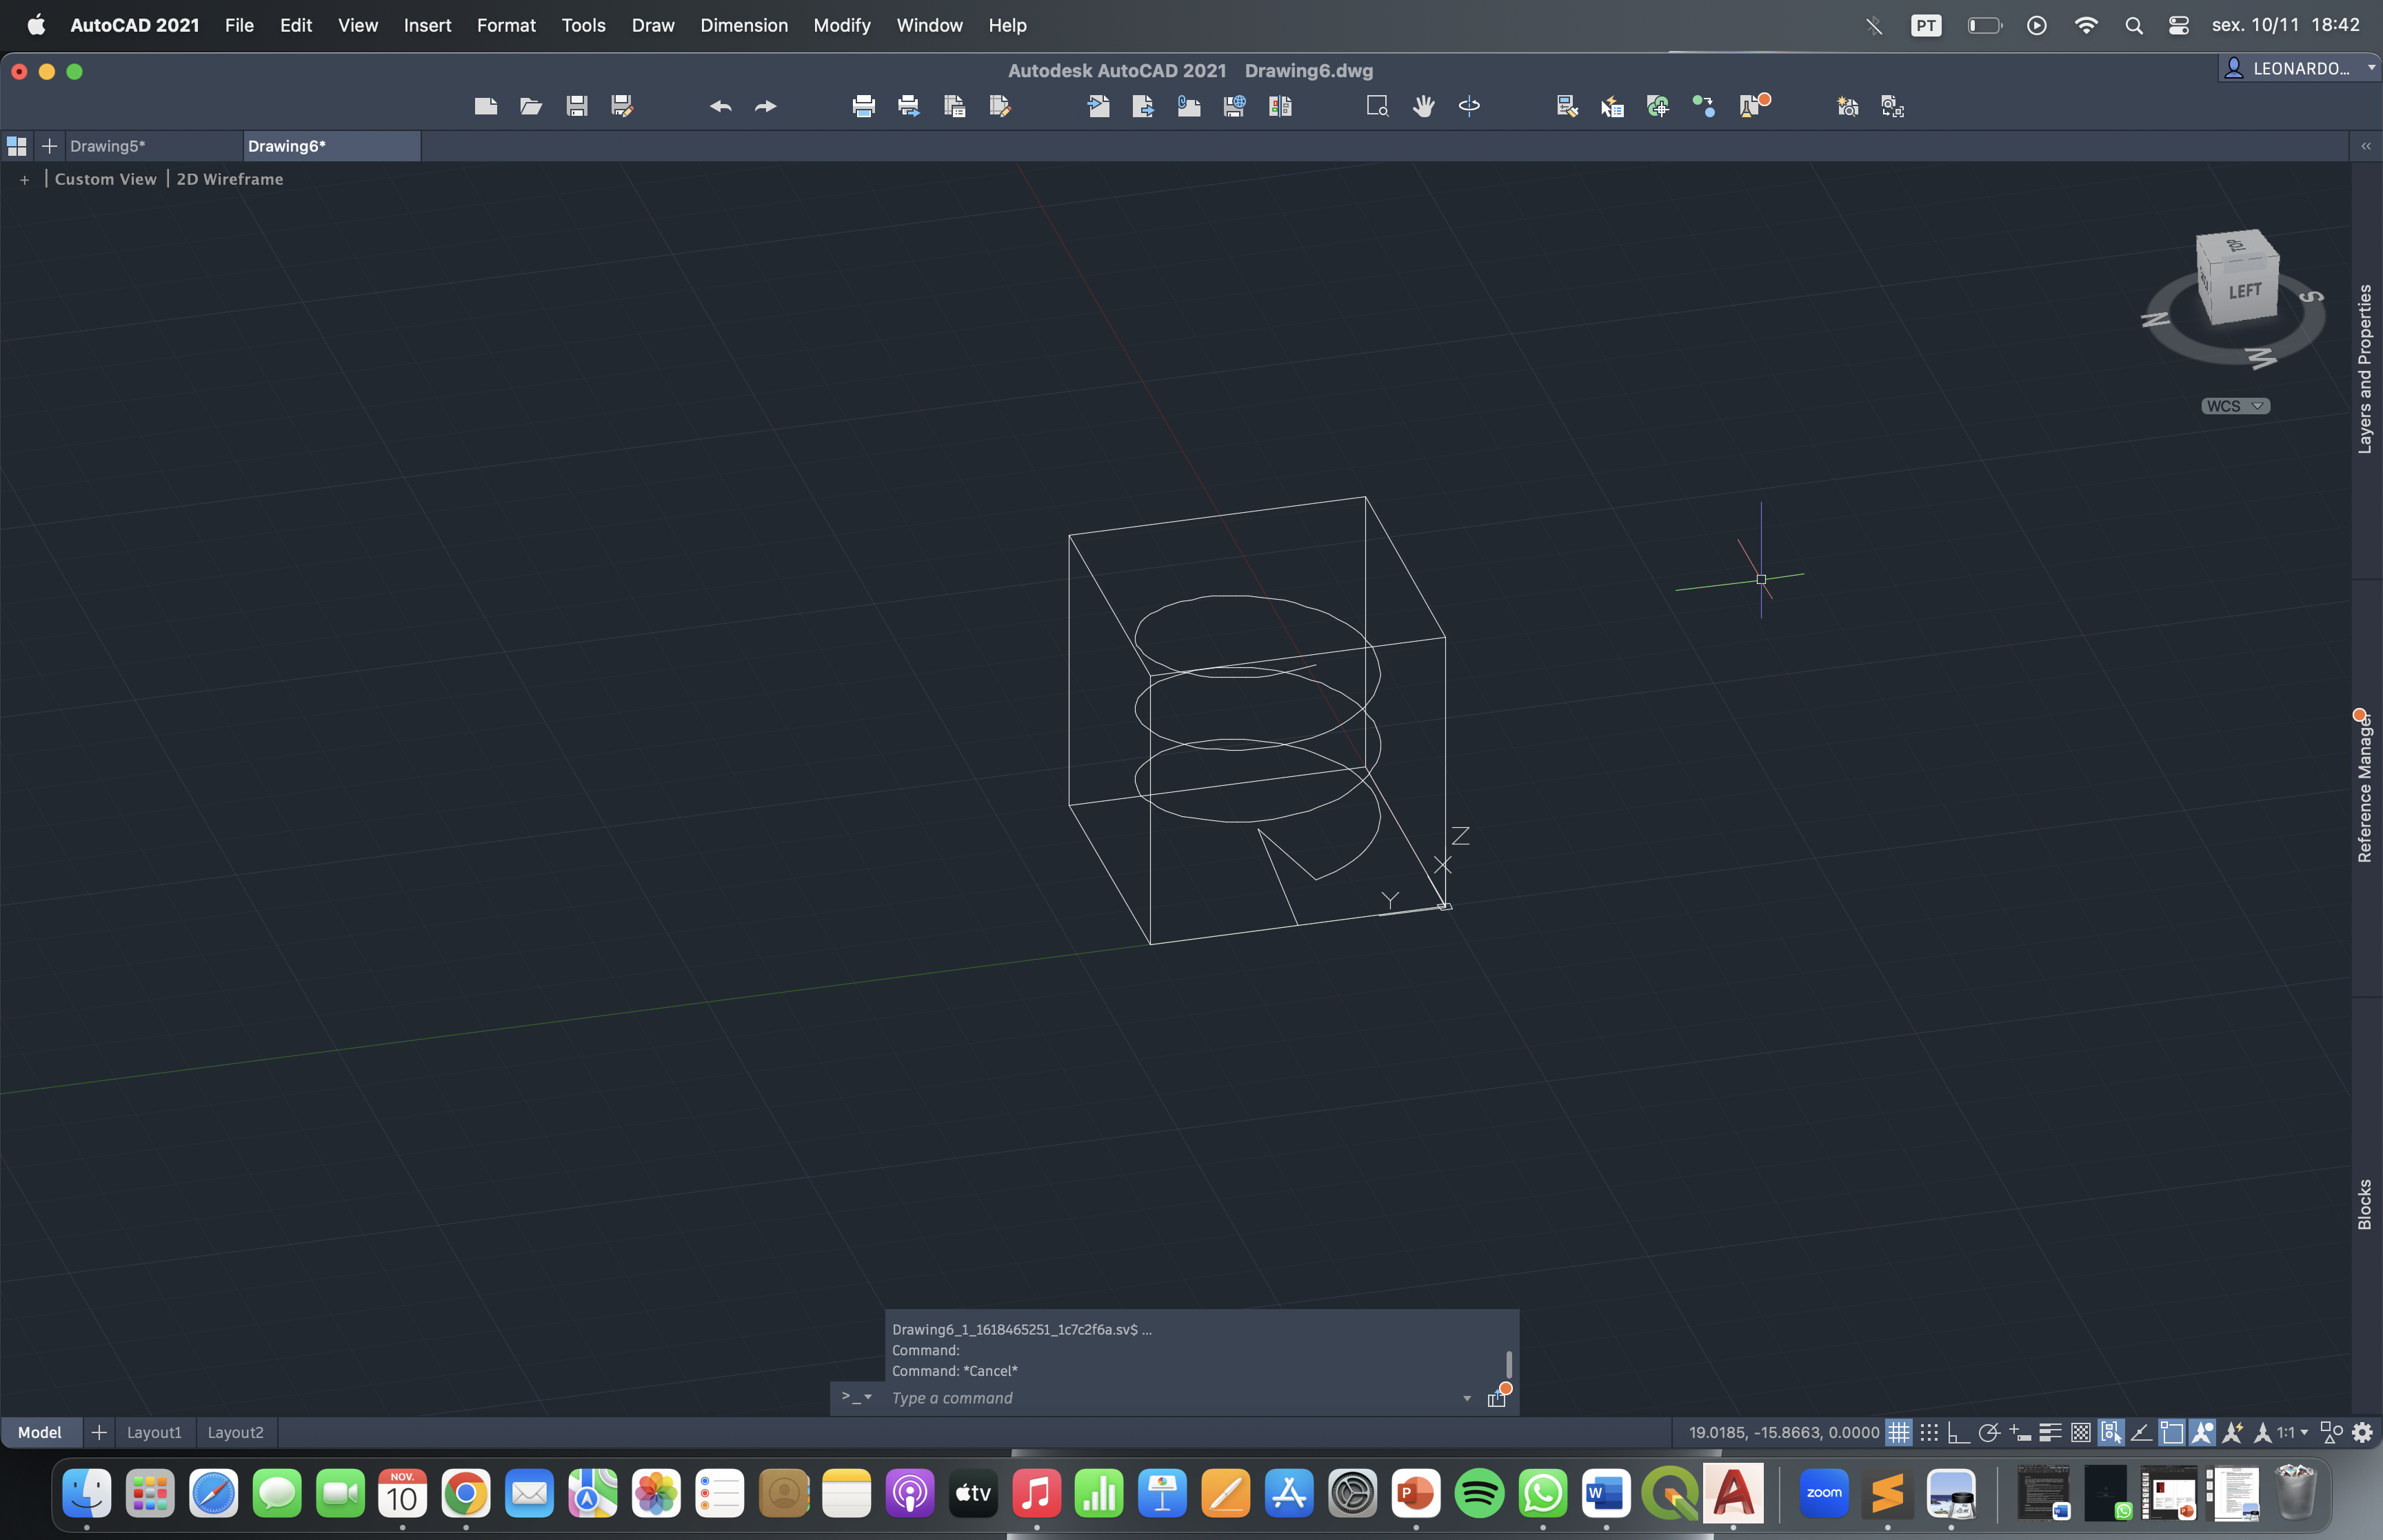Image resolution: width=2383 pixels, height=1540 pixels.
Task: Click the command line notification icon
Action: coord(1498,1396)
